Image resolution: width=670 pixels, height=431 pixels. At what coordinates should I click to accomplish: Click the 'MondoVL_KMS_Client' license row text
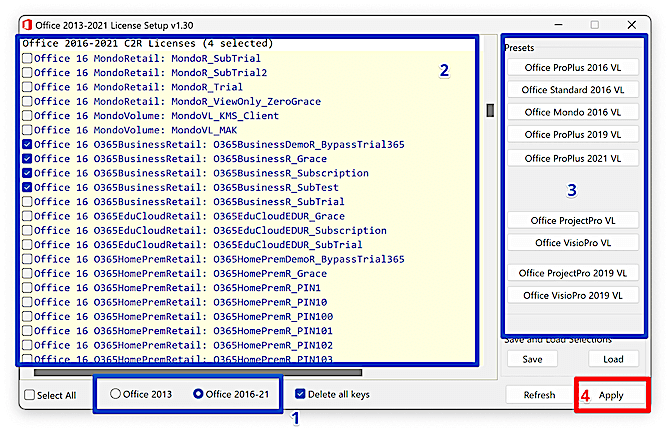[225, 116]
